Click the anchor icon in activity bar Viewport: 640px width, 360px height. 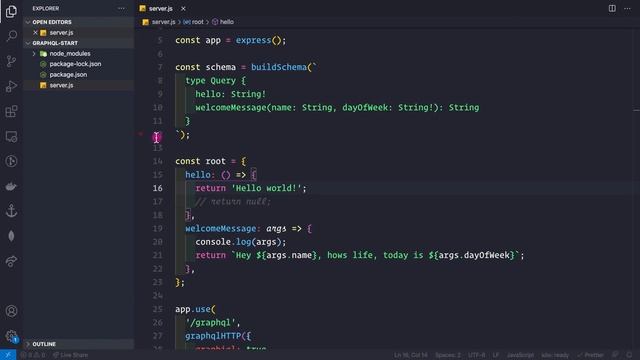click(x=11, y=211)
